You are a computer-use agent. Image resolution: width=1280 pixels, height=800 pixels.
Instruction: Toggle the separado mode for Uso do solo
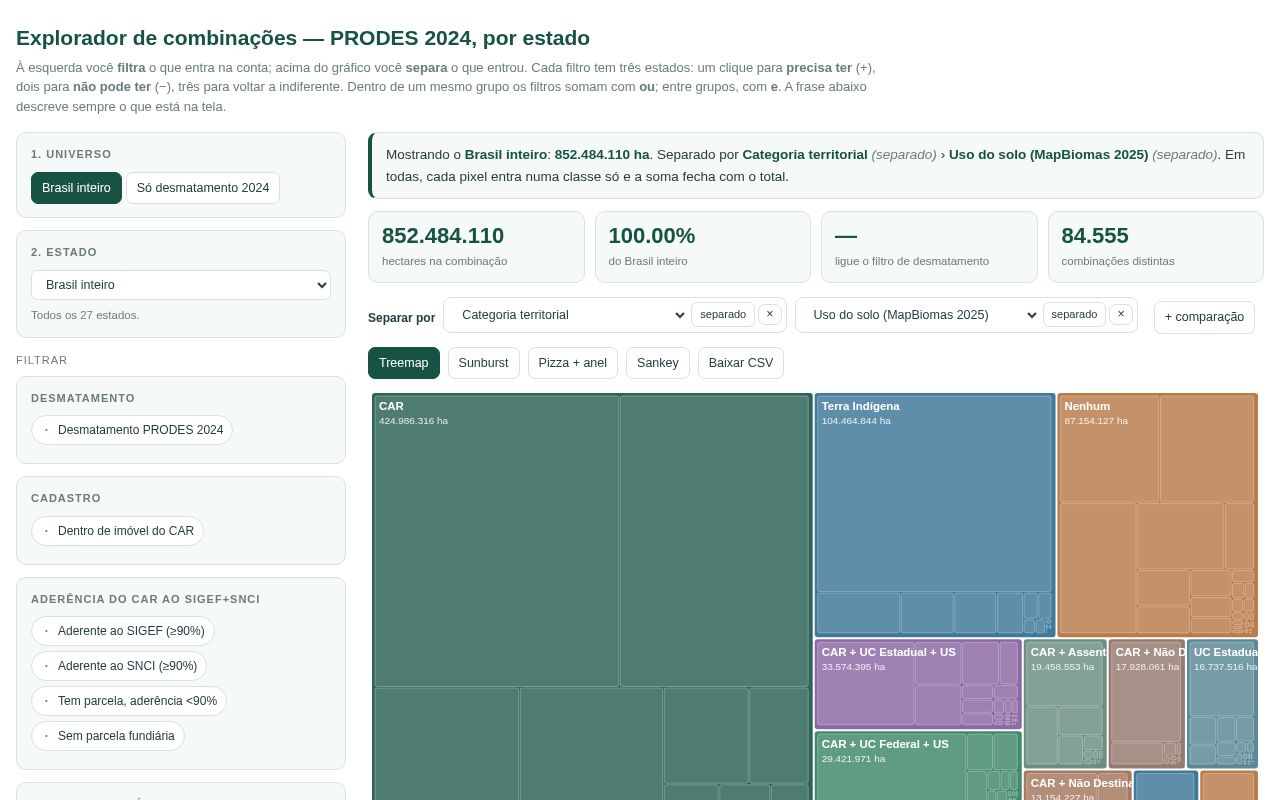pos(1074,314)
